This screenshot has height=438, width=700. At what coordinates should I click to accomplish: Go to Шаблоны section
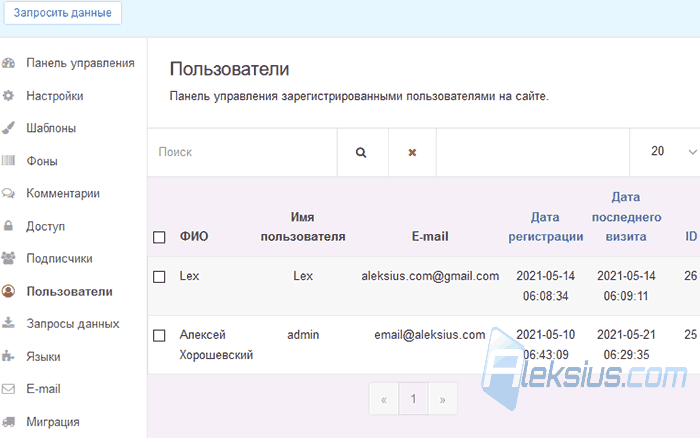pos(51,128)
